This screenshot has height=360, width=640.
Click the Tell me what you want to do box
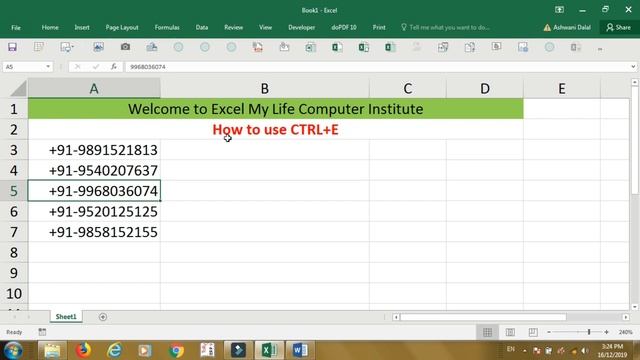coord(446,27)
